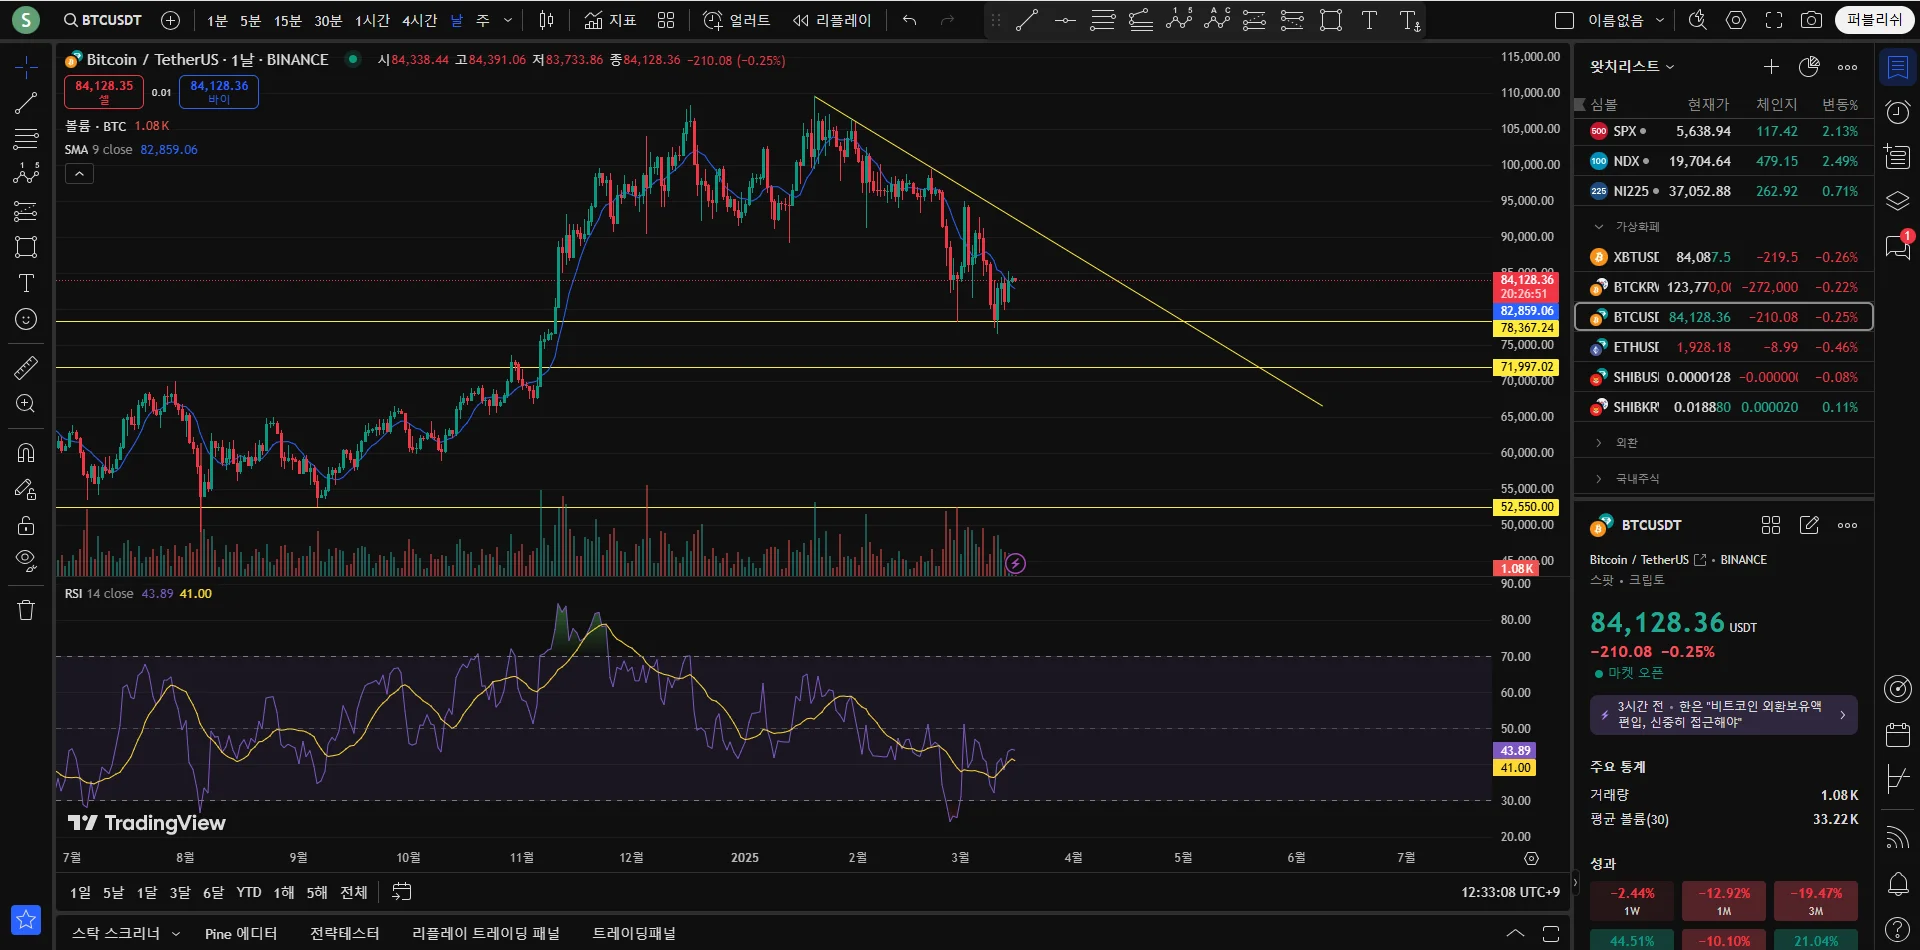This screenshot has width=1920, height=950.
Task: Add symbol to watchlist with plus
Action: pyautogui.click(x=1771, y=67)
